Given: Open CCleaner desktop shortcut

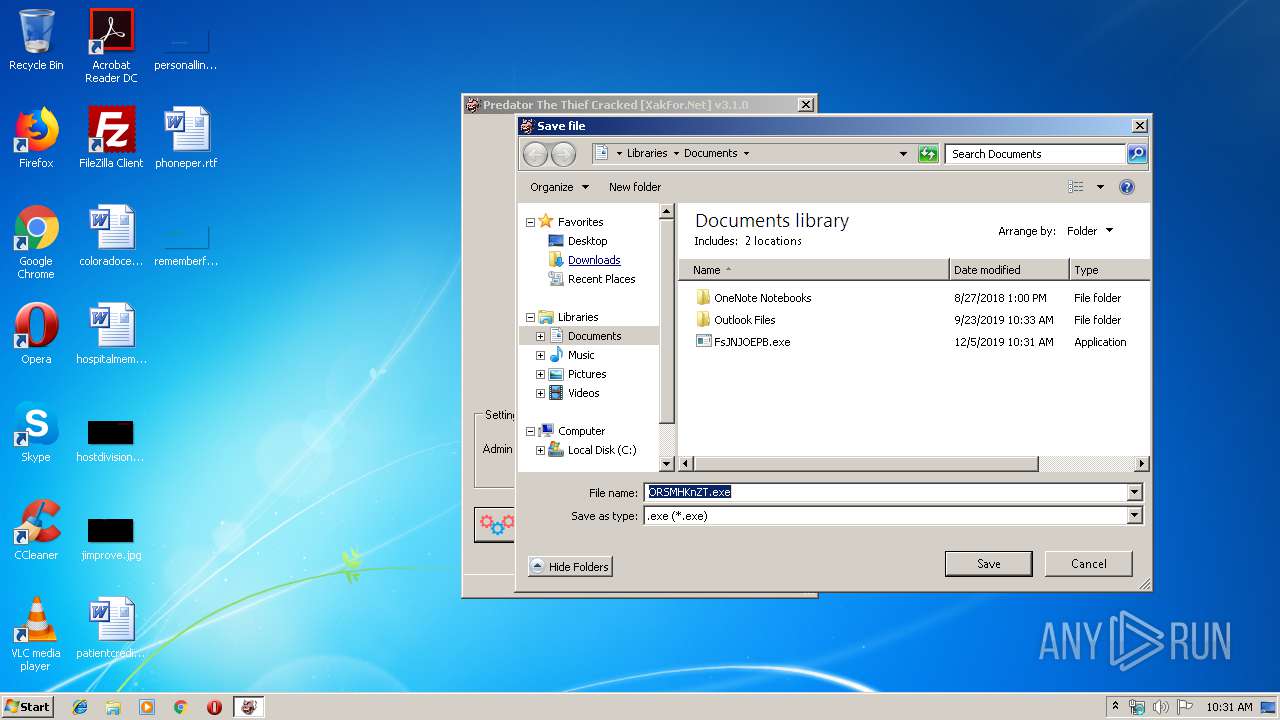Looking at the screenshot, I should 36,530.
